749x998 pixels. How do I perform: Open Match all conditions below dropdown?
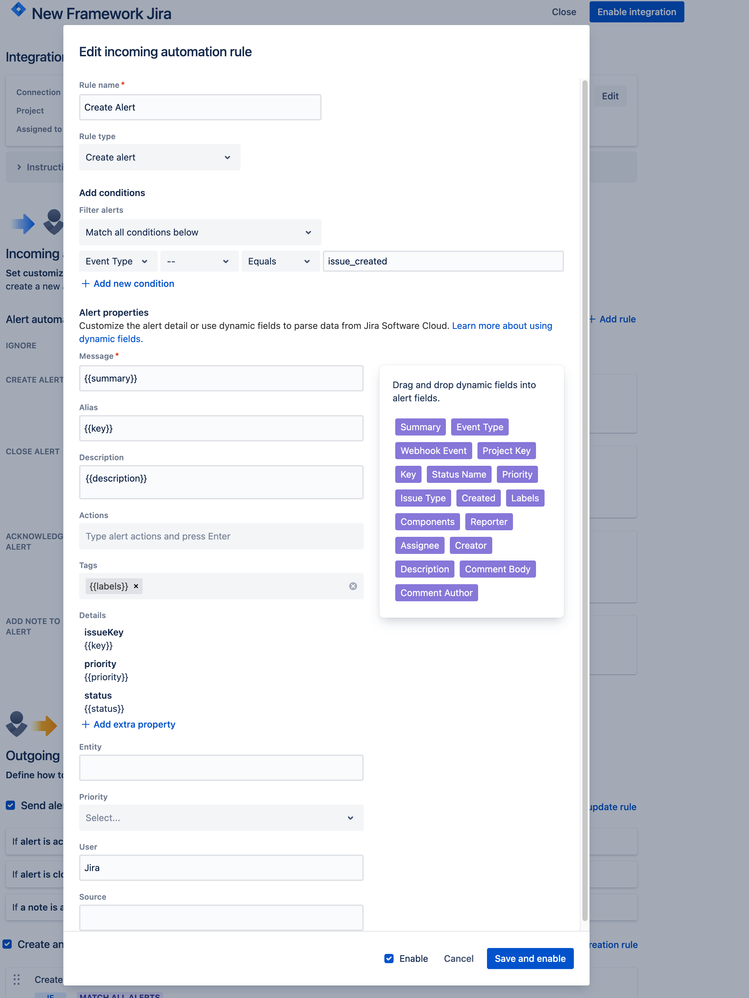click(x=200, y=232)
